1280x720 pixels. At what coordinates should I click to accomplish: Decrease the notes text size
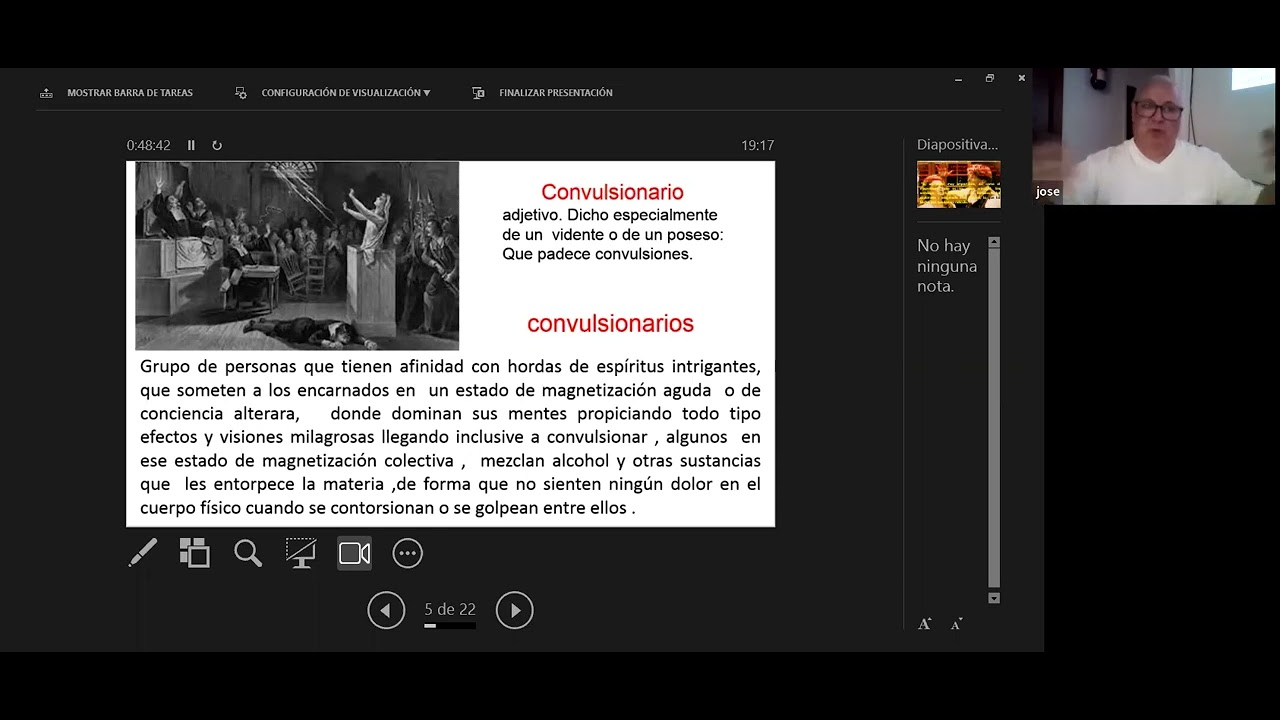[957, 624]
